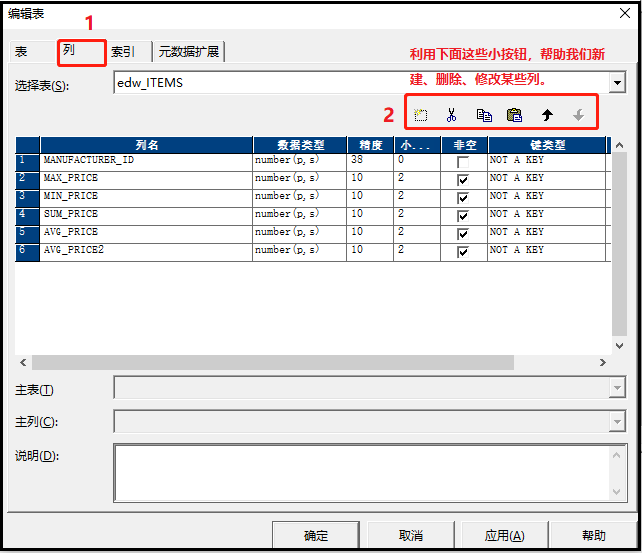Click the scroll down arrow in 说明 box
Viewport: 642px width, 553px height.
[x=617, y=492]
